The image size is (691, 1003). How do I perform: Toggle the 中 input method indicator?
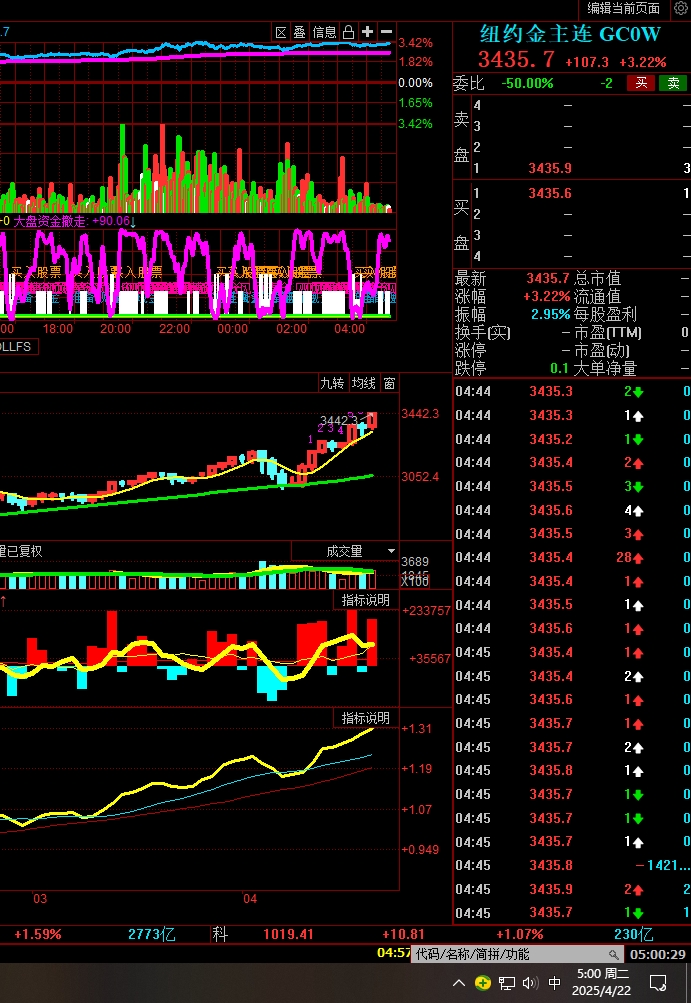point(555,983)
